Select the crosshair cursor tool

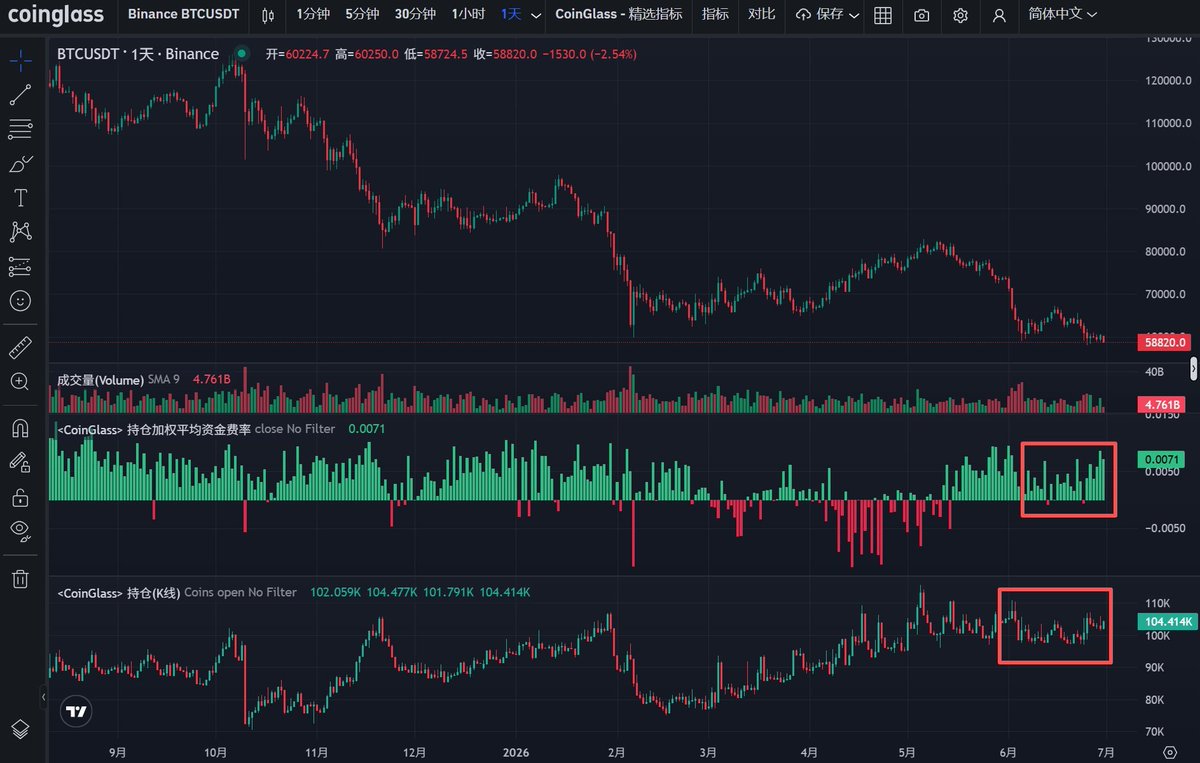coord(20,61)
